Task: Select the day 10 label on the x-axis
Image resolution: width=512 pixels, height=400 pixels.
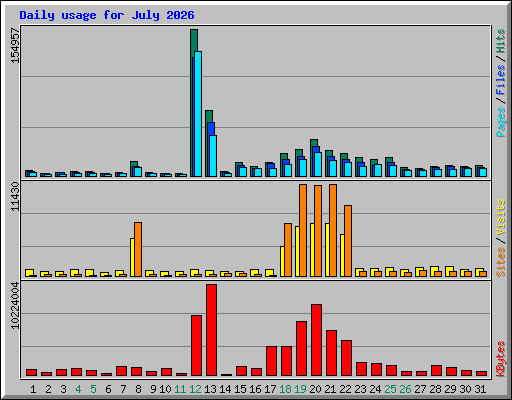Action: tap(165, 389)
